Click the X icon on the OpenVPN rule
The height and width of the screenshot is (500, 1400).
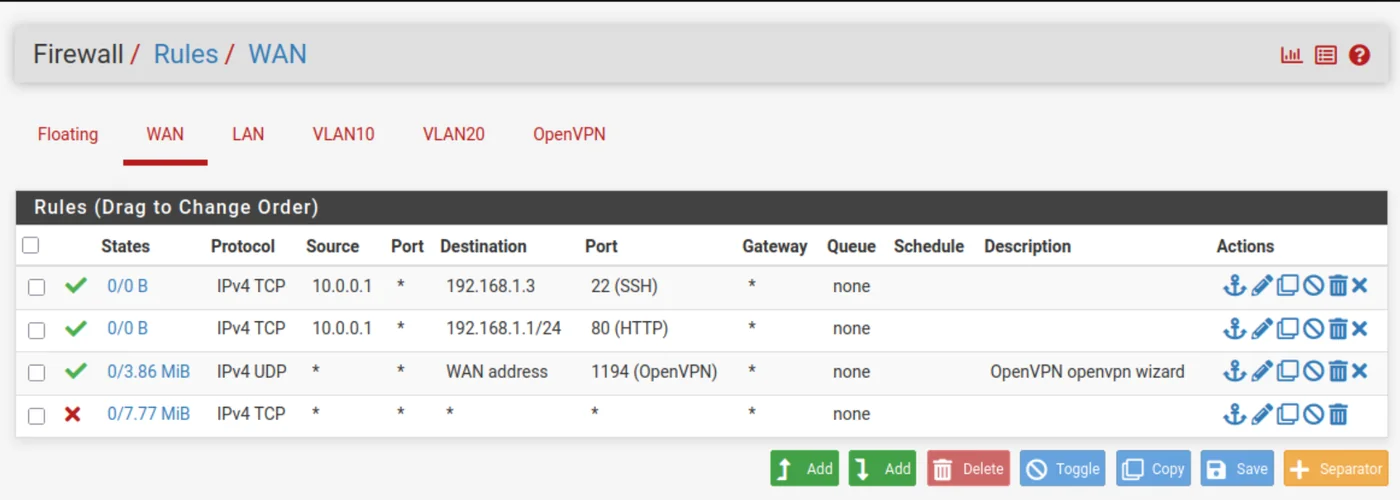point(1360,372)
